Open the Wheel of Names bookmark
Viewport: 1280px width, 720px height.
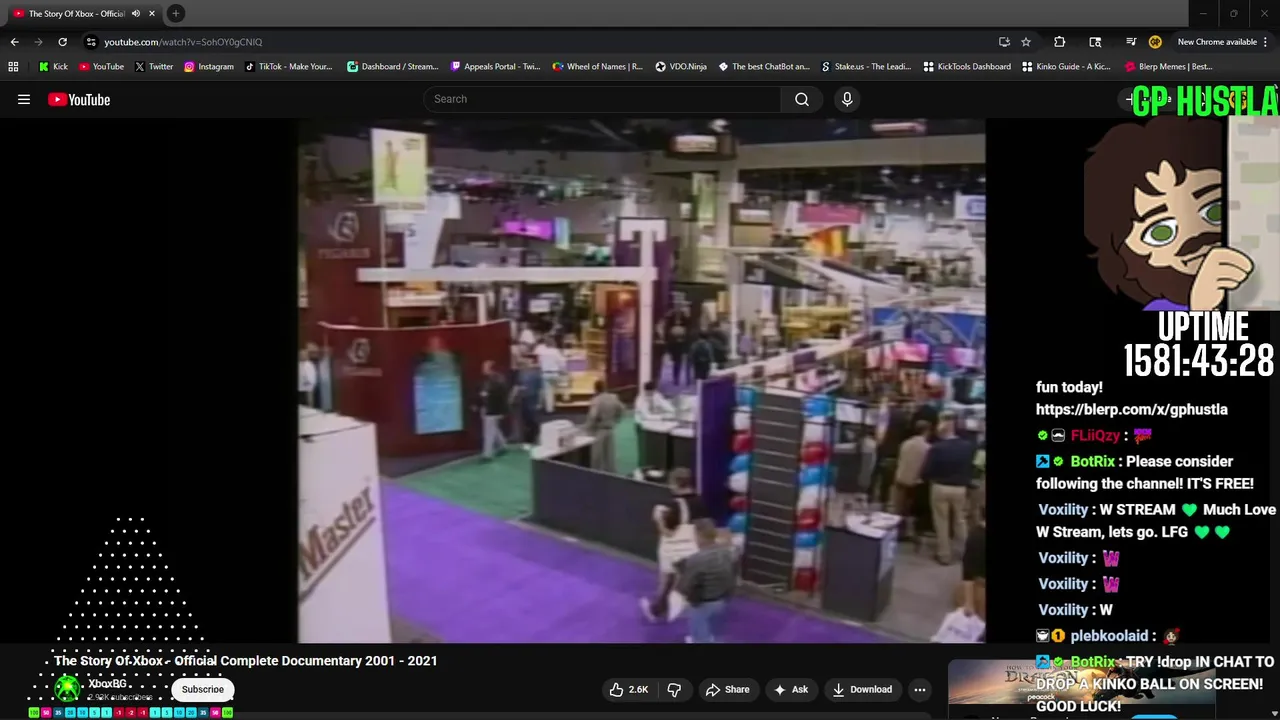coord(598,67)
